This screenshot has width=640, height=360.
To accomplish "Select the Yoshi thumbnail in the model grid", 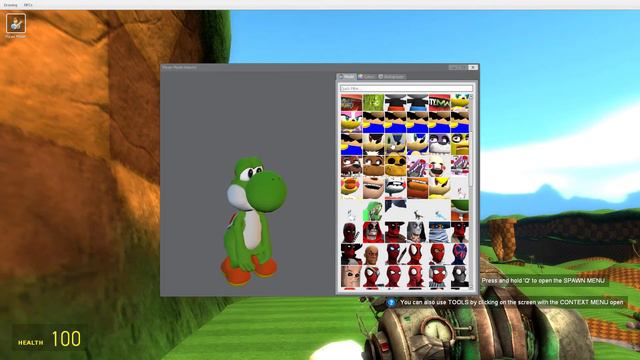I will coord(460,210).
